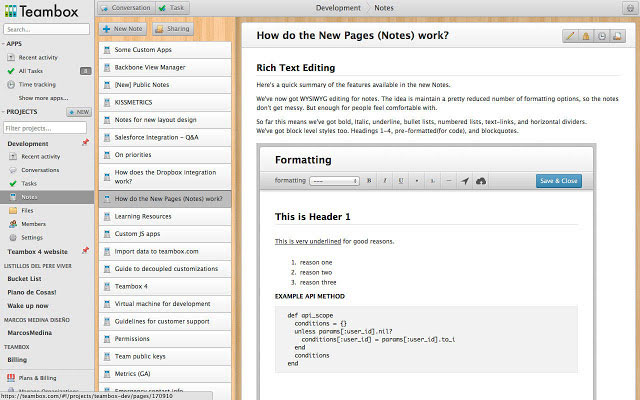
Task: Open the project Settings
Action: 31,237
